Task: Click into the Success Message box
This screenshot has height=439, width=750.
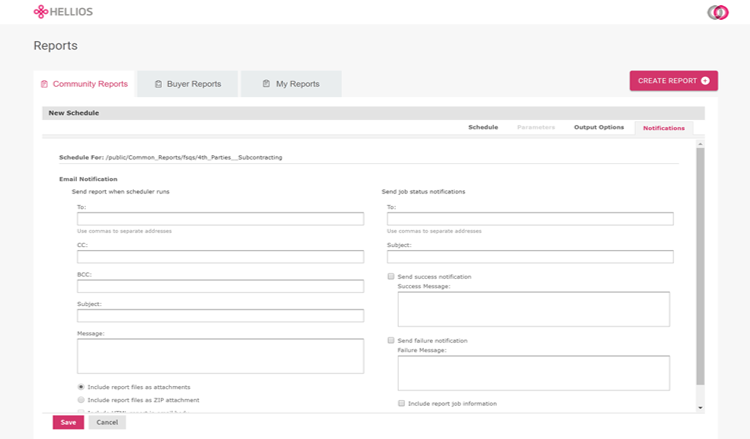Action: point(534,309)
